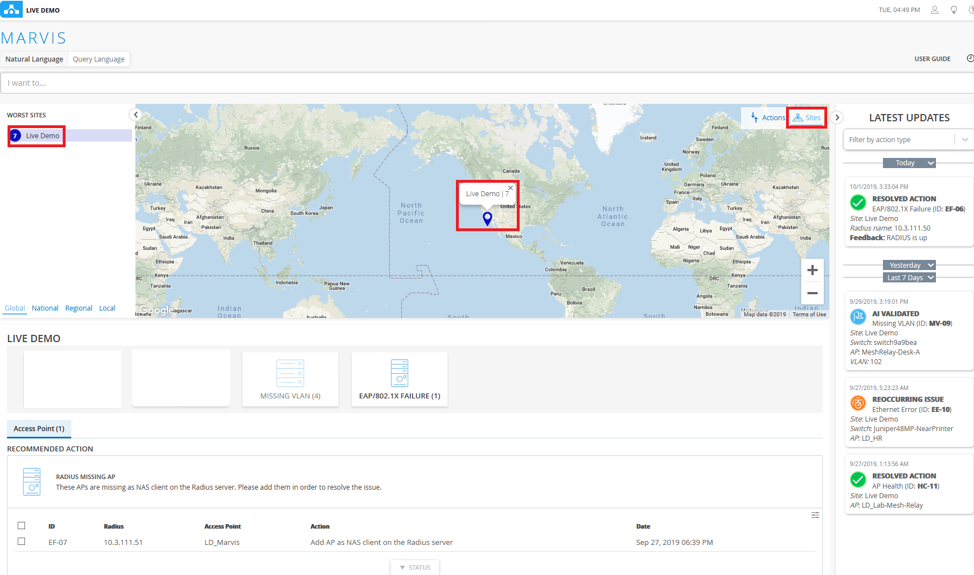This screenshot has width=974, height=575.
Task: Close the Live Demo map popup
Action: 510,188
